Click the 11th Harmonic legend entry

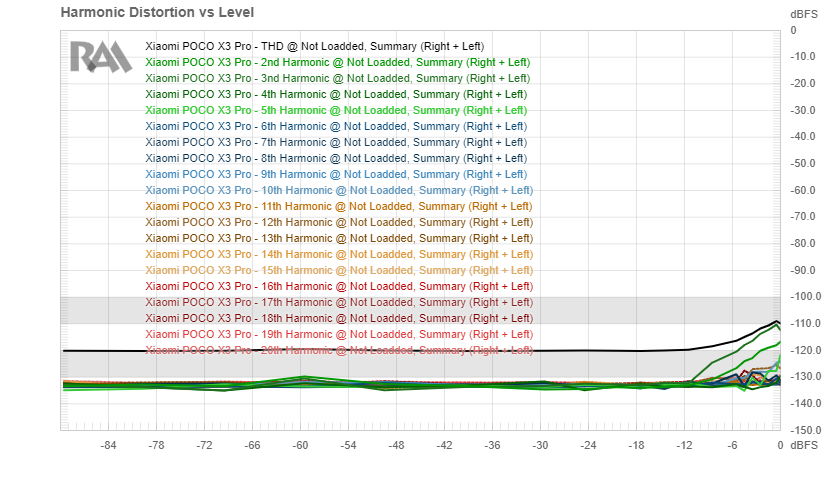coord(339,207)
